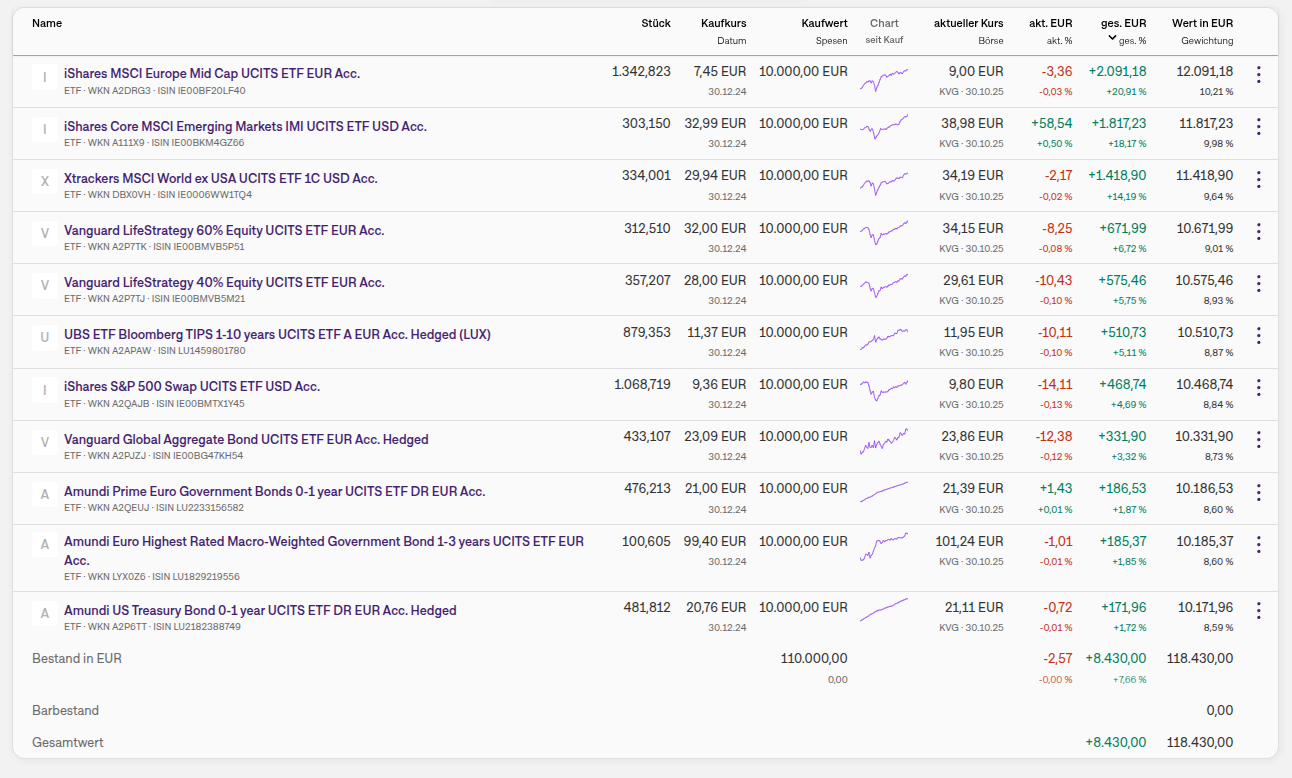
Task: Click aktueller Kurs column header
Action: point(968,23)
